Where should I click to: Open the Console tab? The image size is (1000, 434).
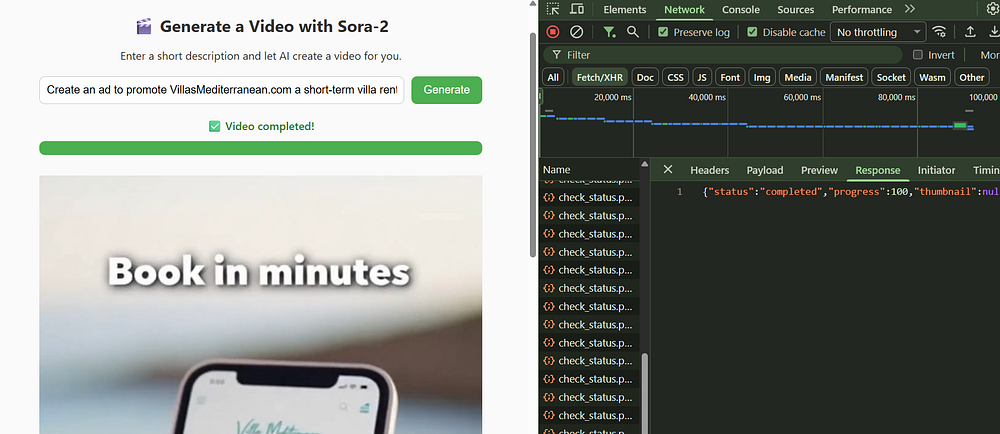coord(740,10)
